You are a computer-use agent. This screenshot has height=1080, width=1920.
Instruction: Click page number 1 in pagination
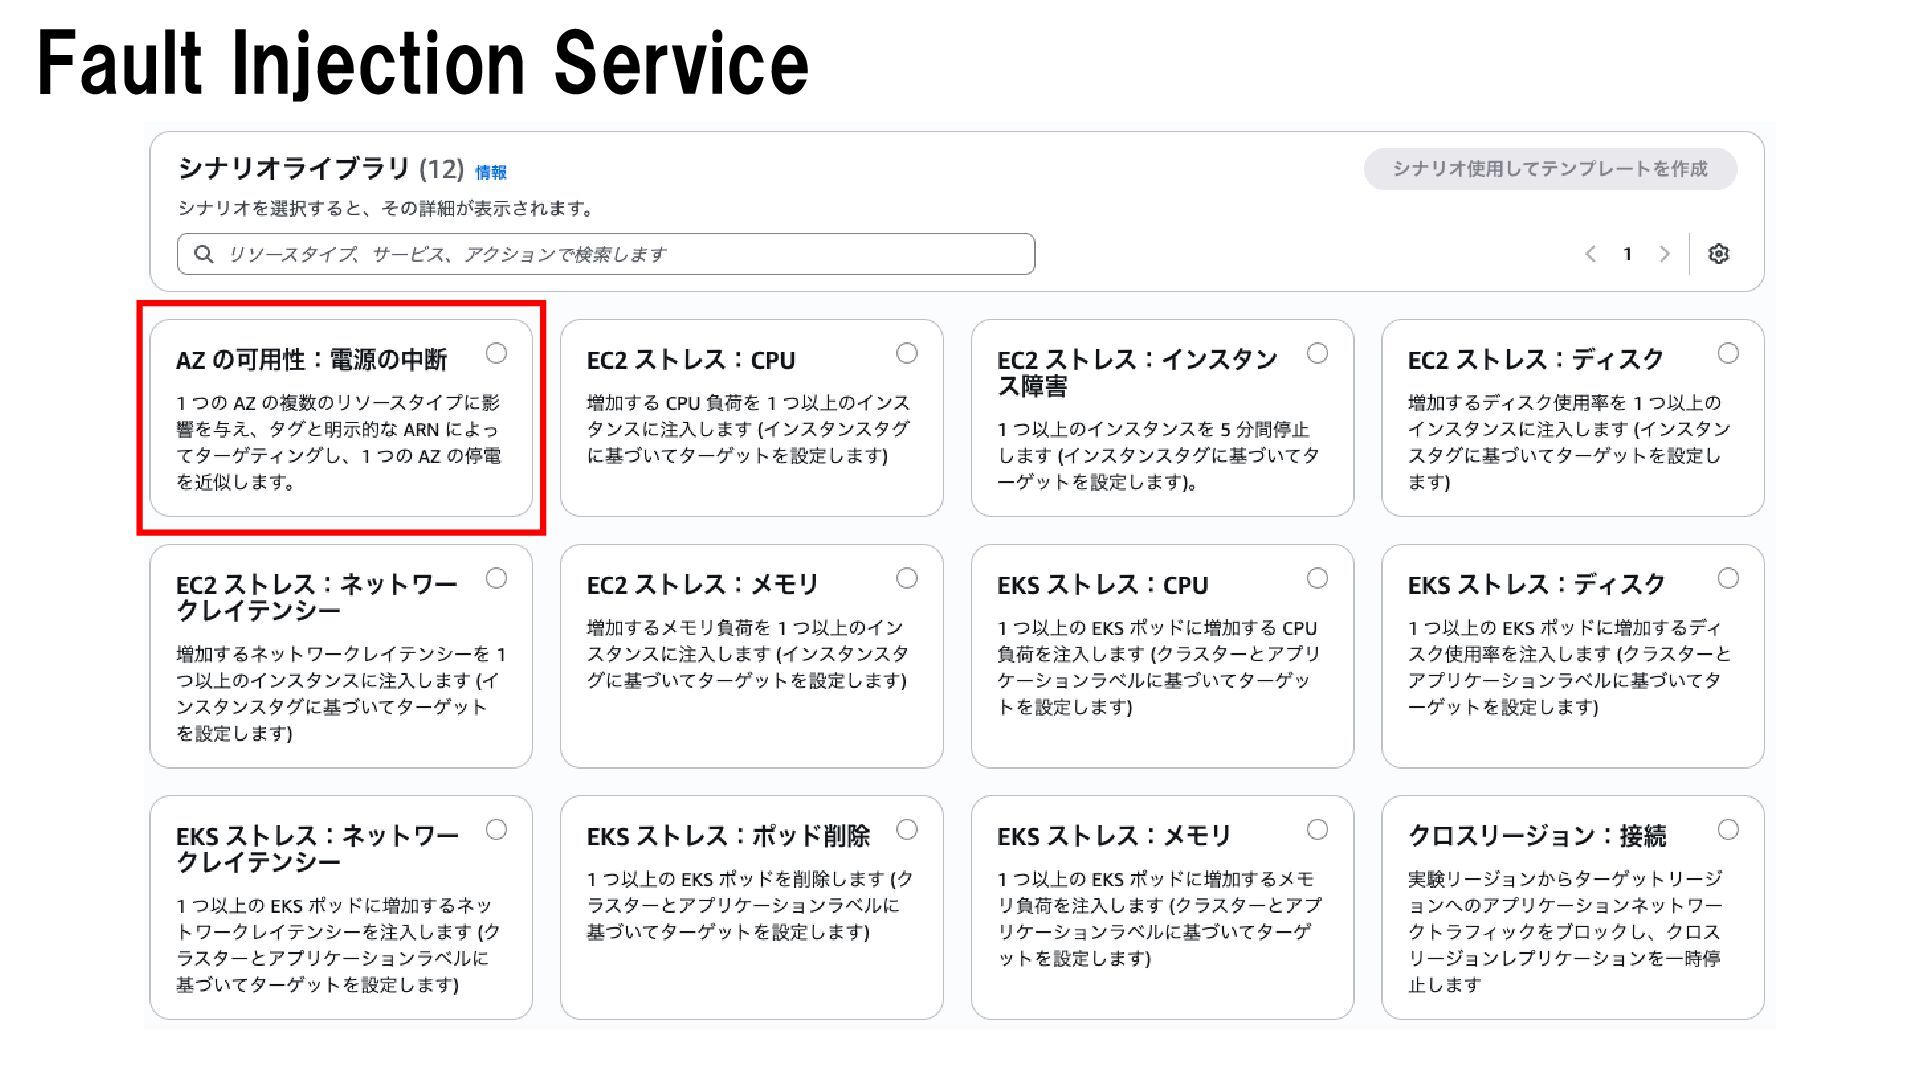(1627, 254)
